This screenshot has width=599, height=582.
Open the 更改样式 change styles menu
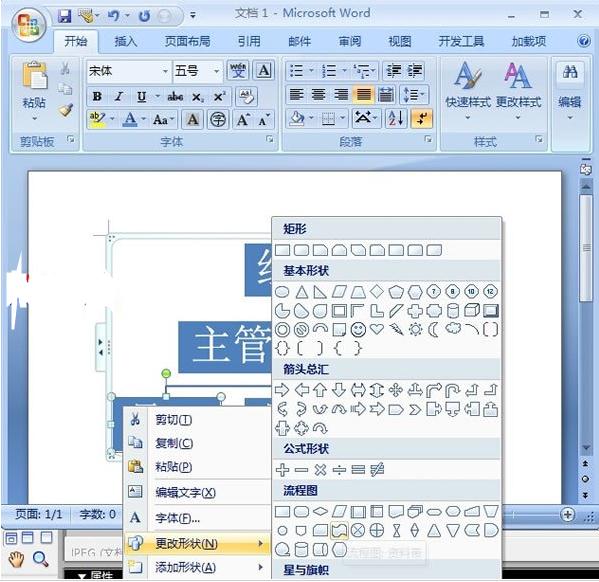(518, 91)
